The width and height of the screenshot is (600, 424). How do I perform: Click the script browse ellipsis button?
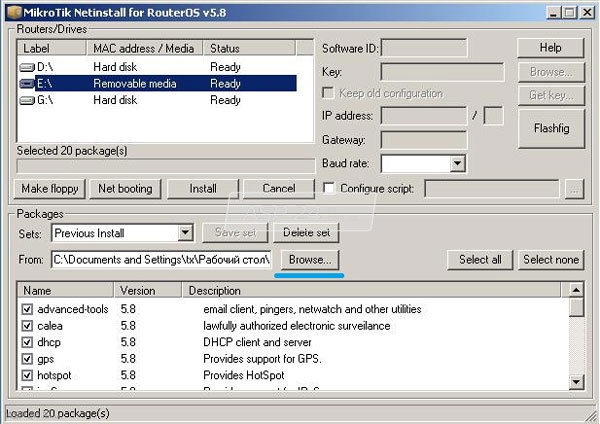click(x=574, y=189)
